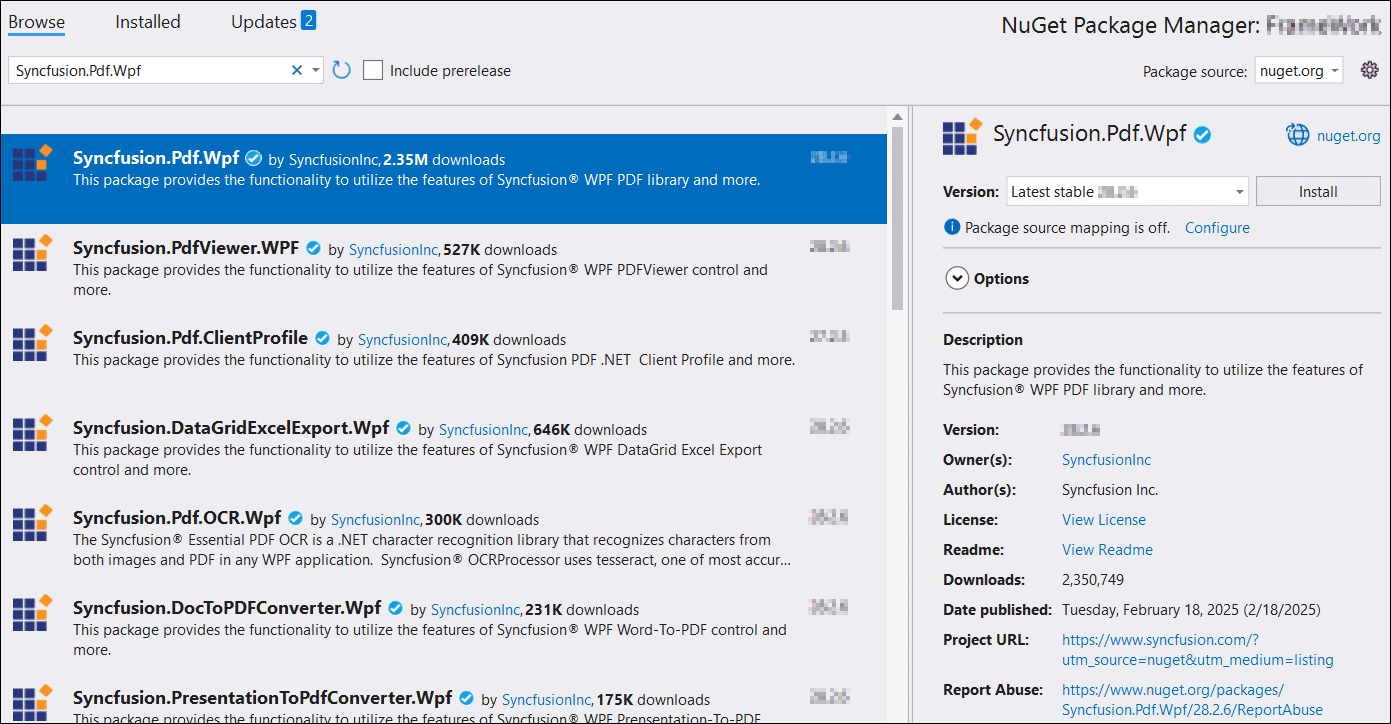Viewport: 1391px width, 724px height.
Task: Click SyncfusionInc owner link in details
Action: pyautogui.click(x=1106, y=460)
